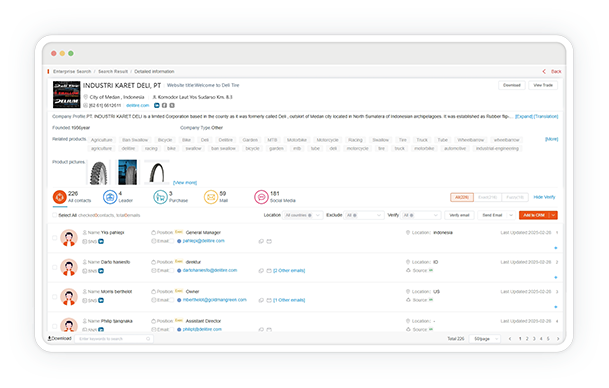Click mail icon in direktur row
Viewport: 609px width, 388px height.
tap(269, 271)
